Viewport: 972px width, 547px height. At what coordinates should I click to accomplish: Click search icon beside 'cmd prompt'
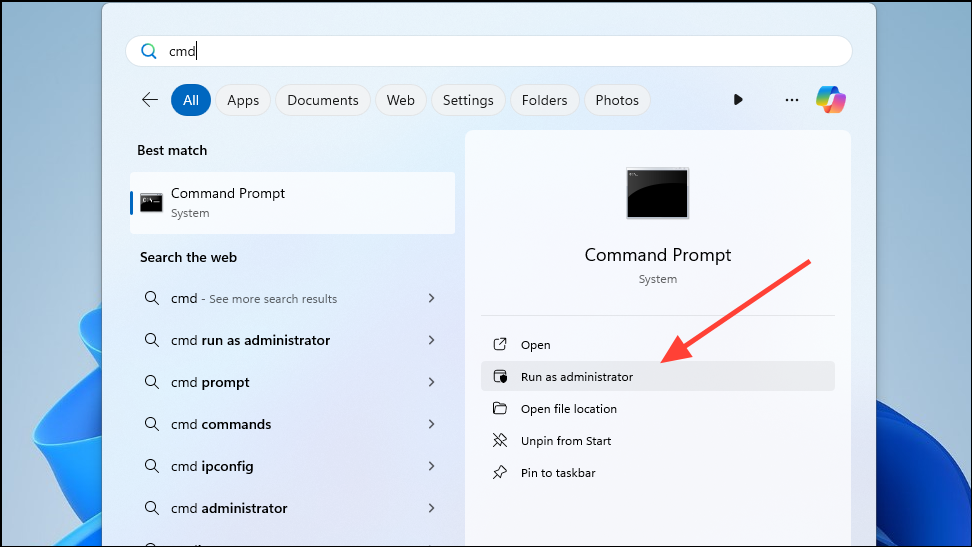click(x=152, y=382)
